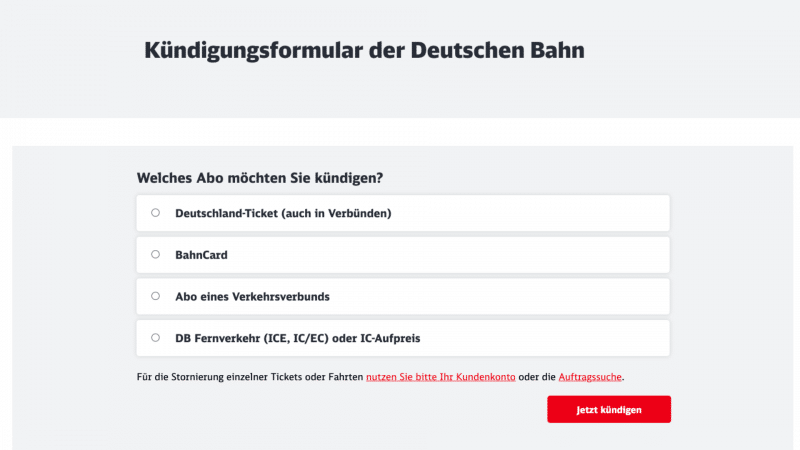Click the "Für die Stornierung einzelner Tickets" text

click(x=250, y=377)
